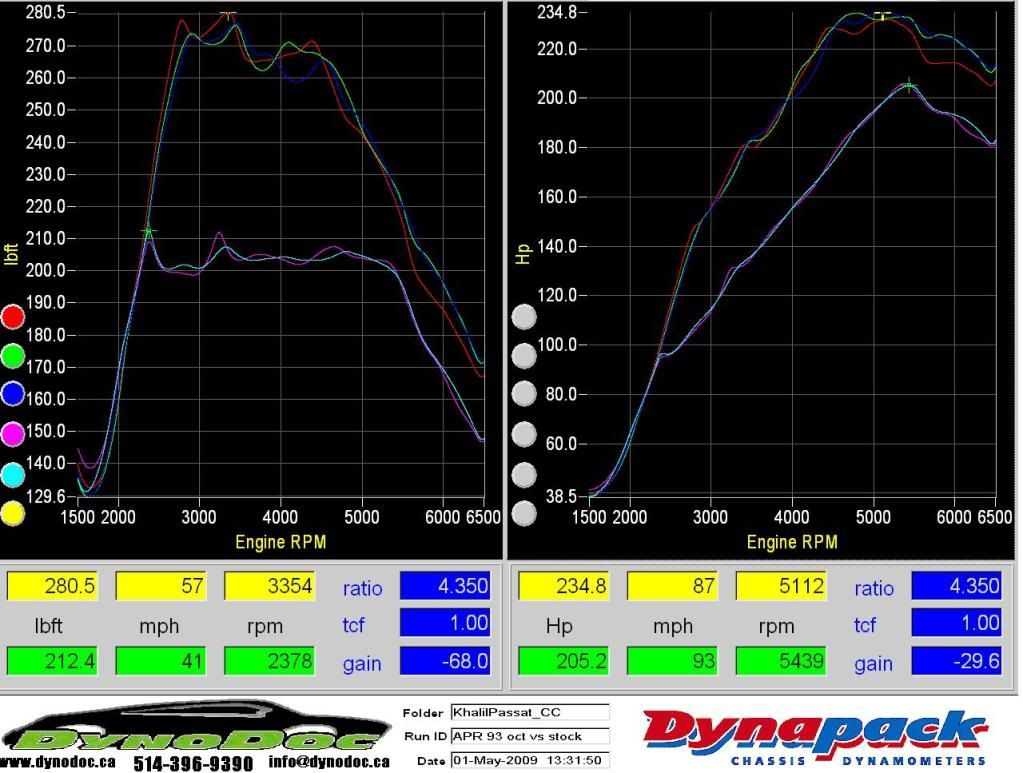Click the green cursor marker on torque graph
The image size is (1023, 773).
(x=148, y=232)
